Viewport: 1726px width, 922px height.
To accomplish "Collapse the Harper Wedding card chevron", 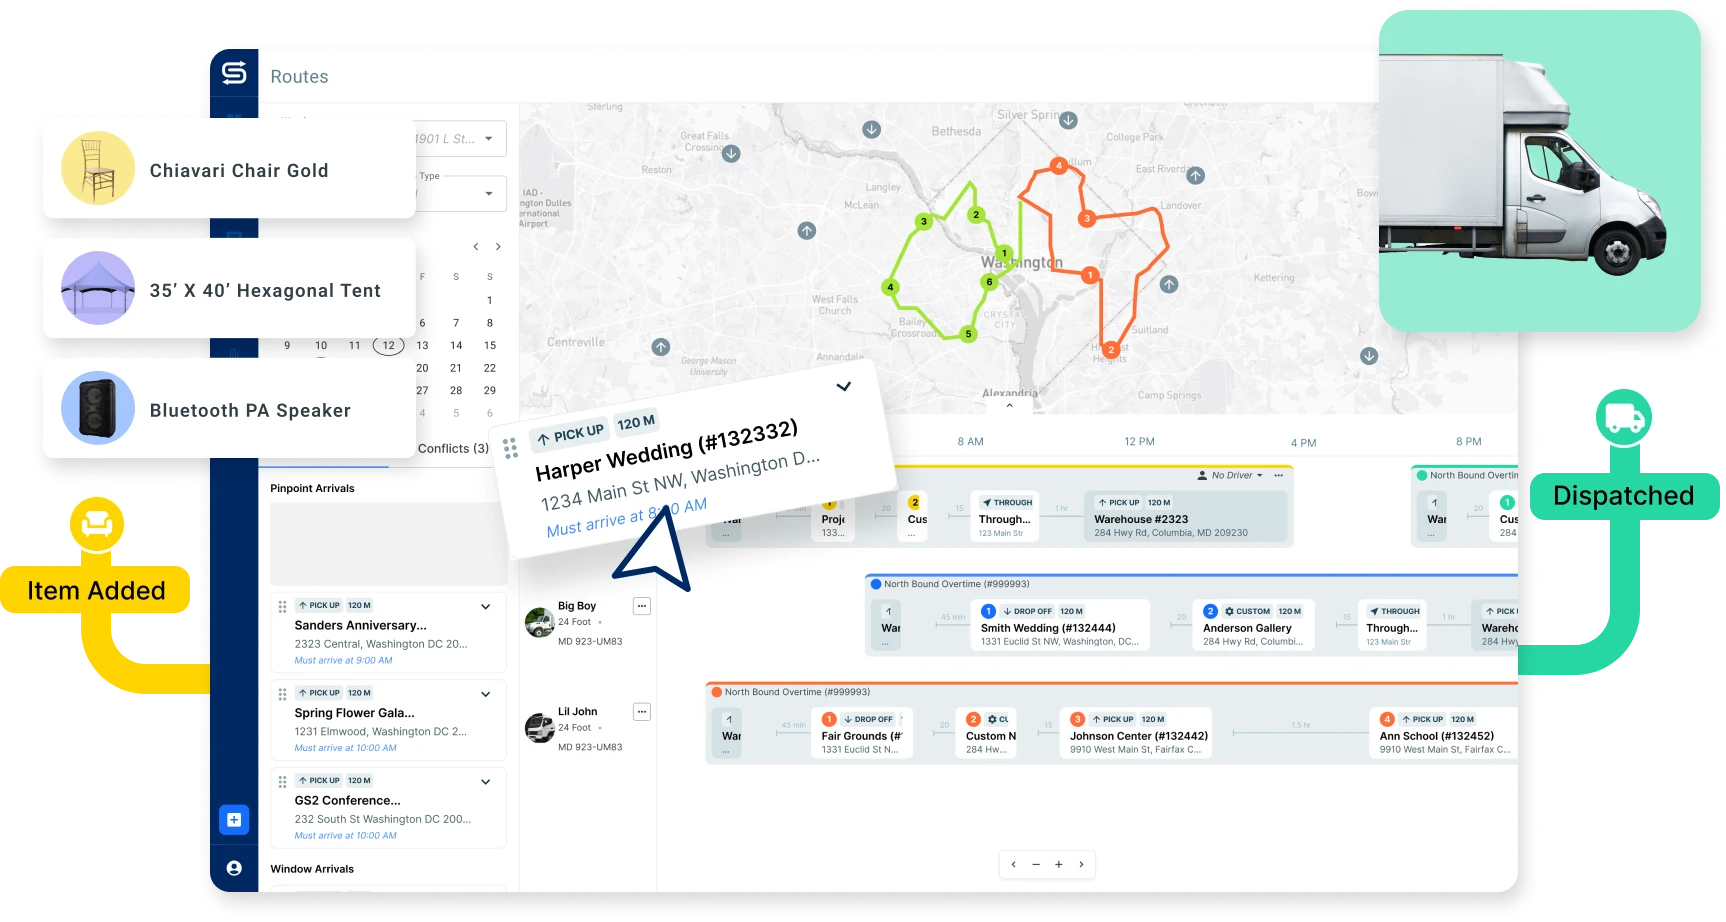I will pos(844,387).
